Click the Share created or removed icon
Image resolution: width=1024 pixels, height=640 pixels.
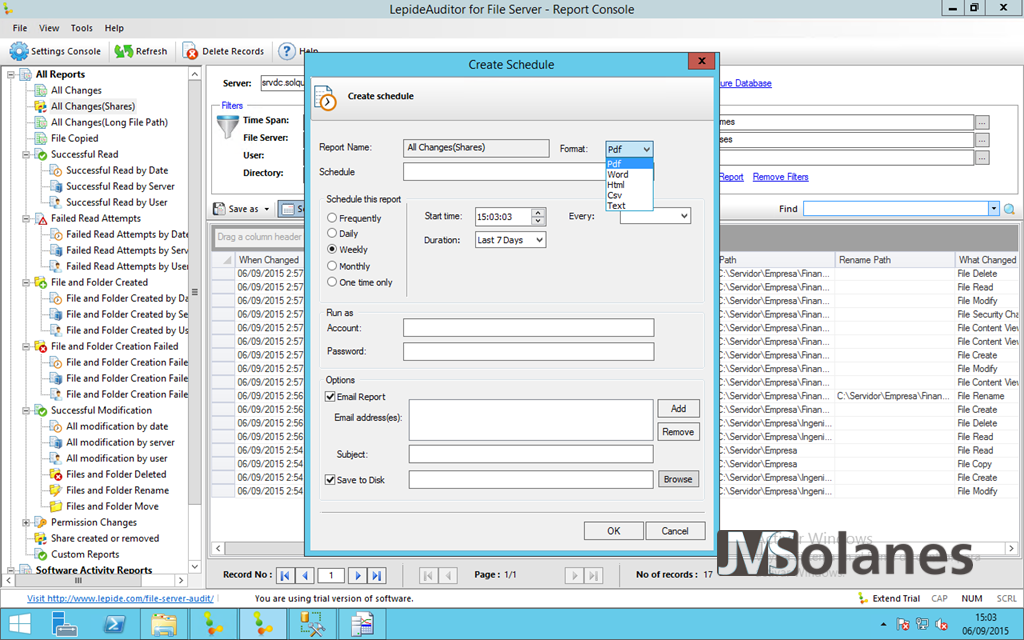click(40, 539)
